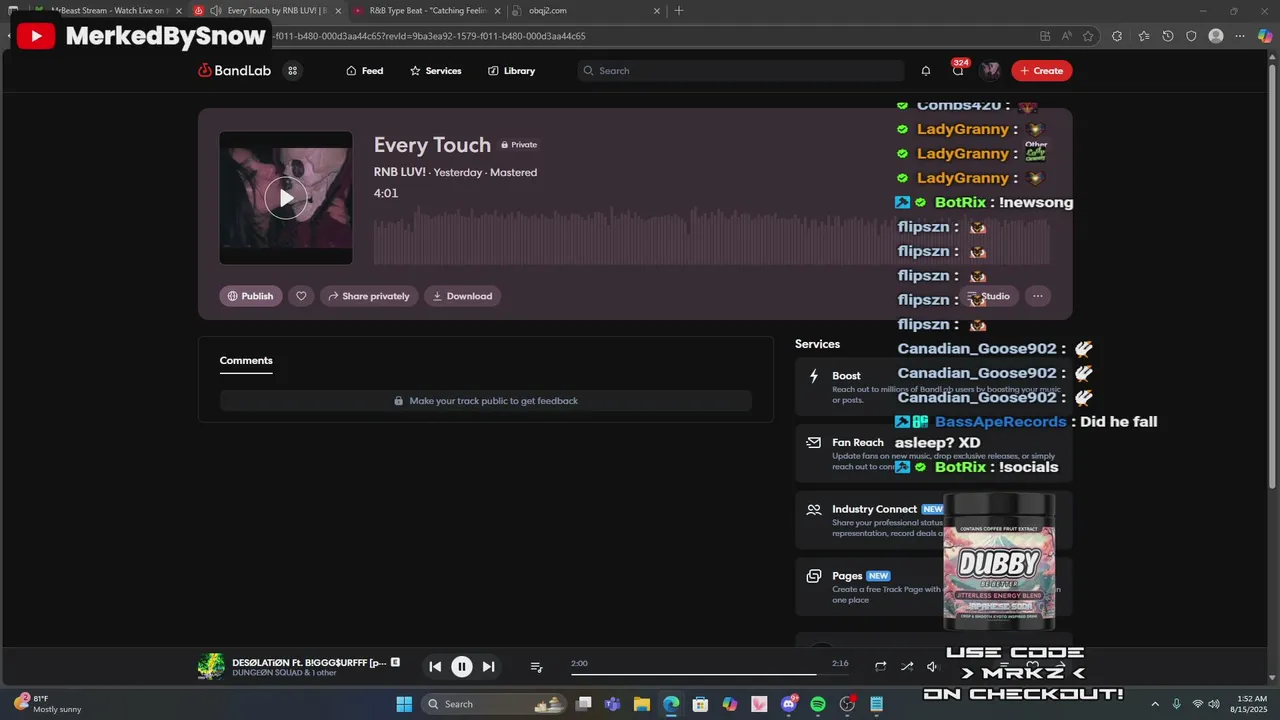1280x720 pixels.
Task: Play the Every Touch track thumbnail
Action: point(286,198)
